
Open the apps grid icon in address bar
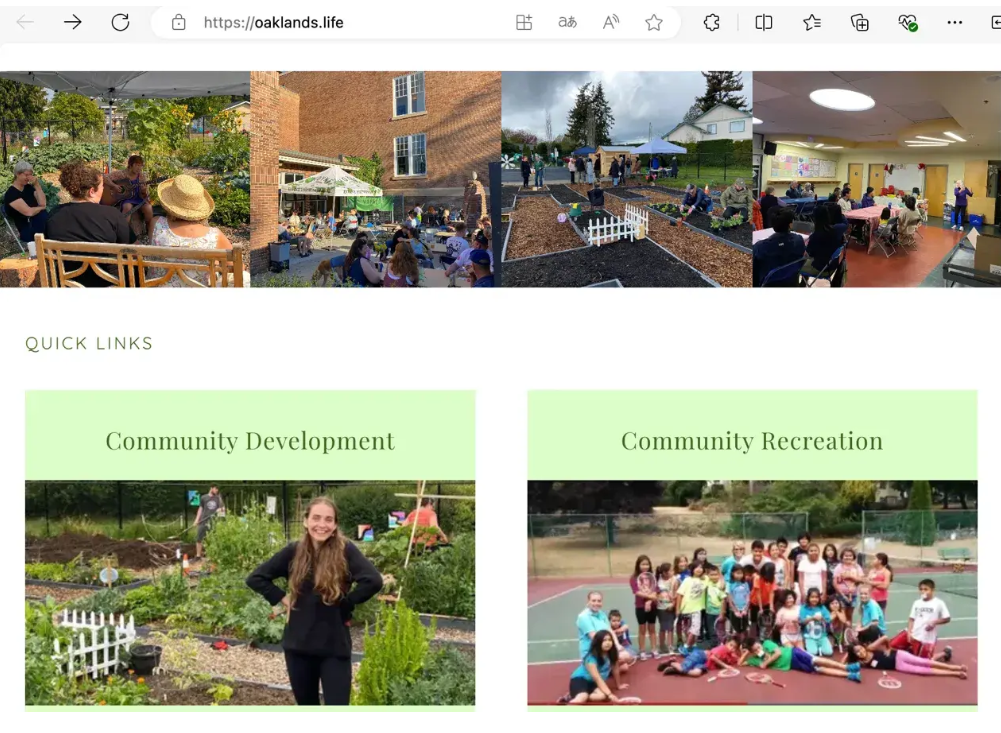(524, 22)
